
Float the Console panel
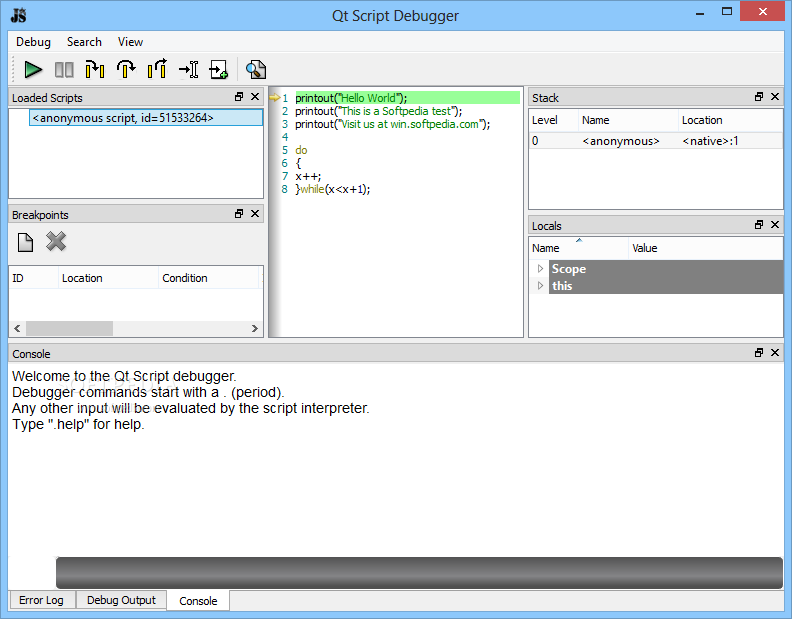tap(759, 353)
